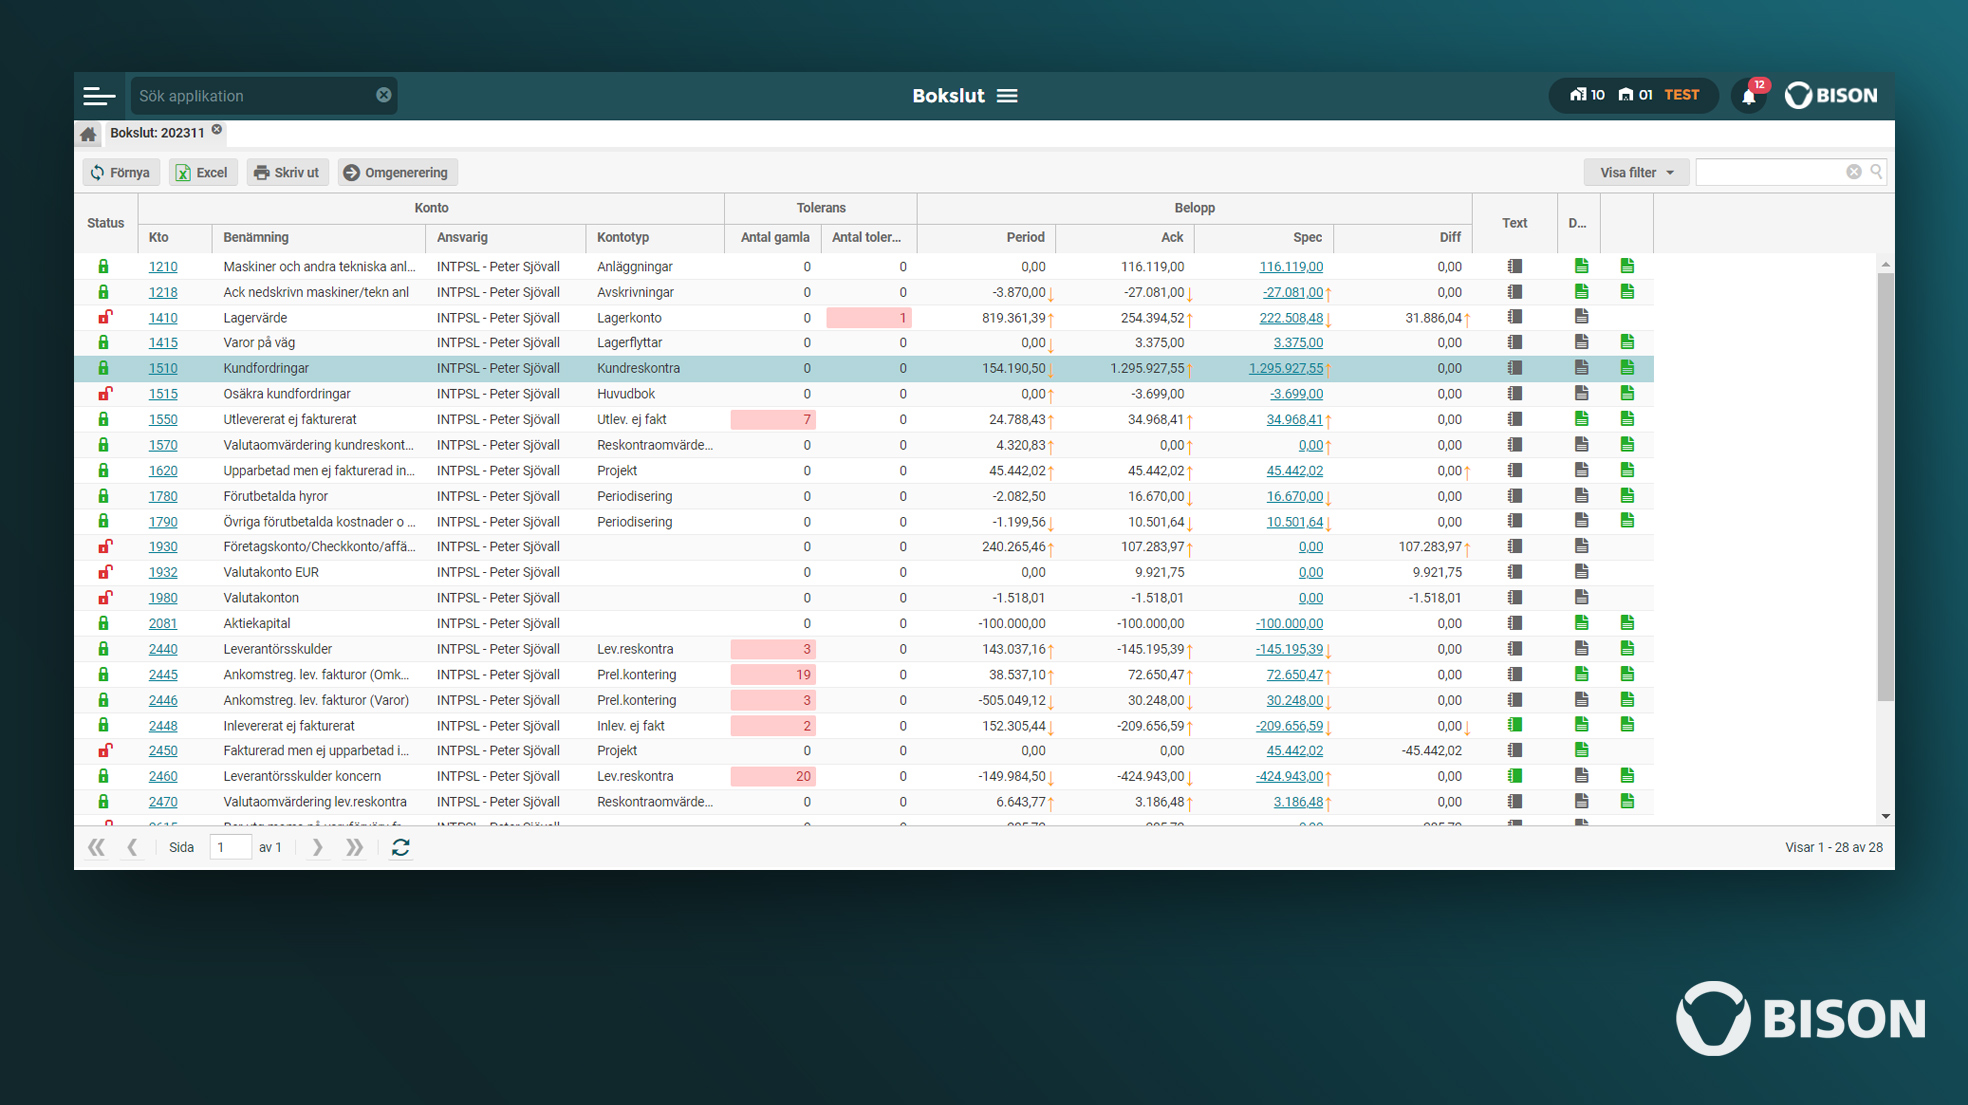
Task: Click the table vertical scrollbar
Action: 1885,487
